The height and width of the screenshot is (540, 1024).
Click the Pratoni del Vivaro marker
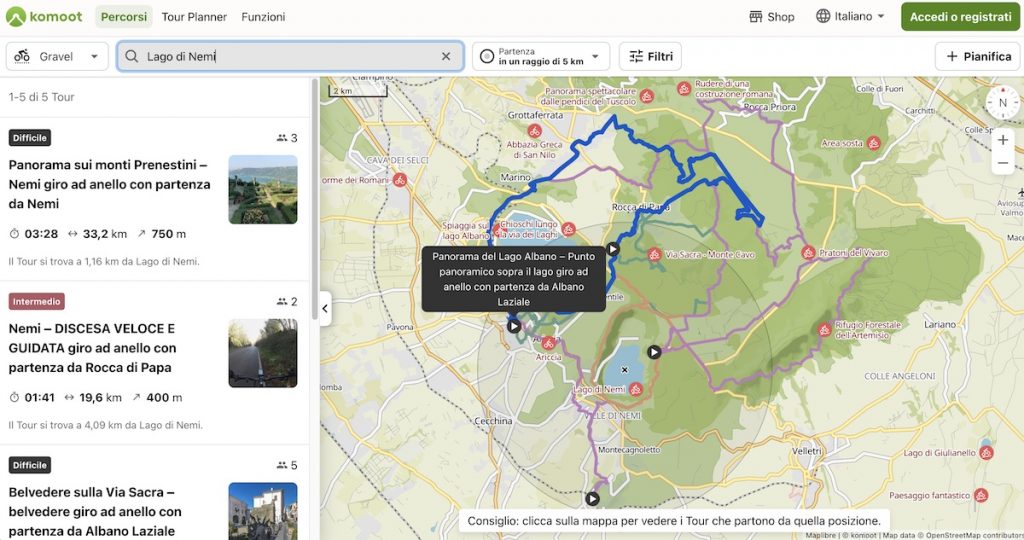[x=808, y=253]
